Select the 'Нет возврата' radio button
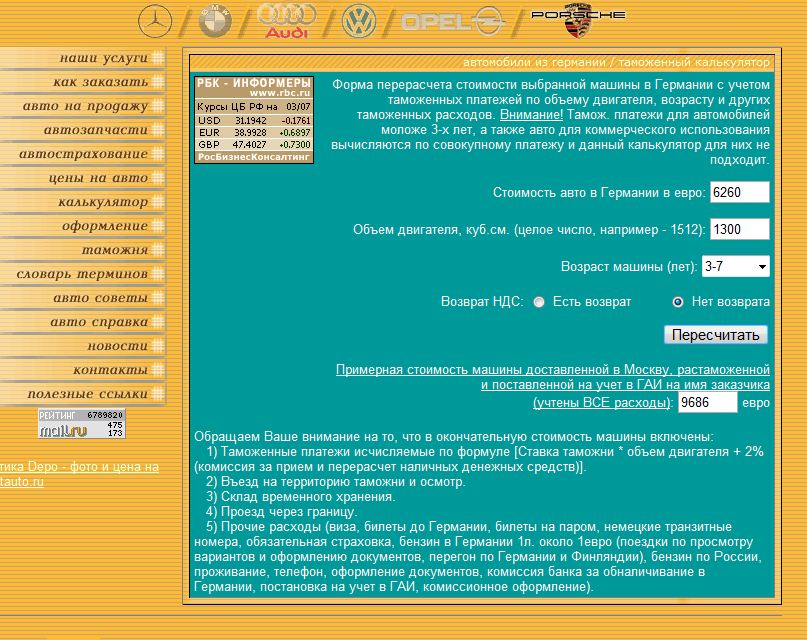Image resolution: width=807 pixels, height=640 pixels. [678, 302]
